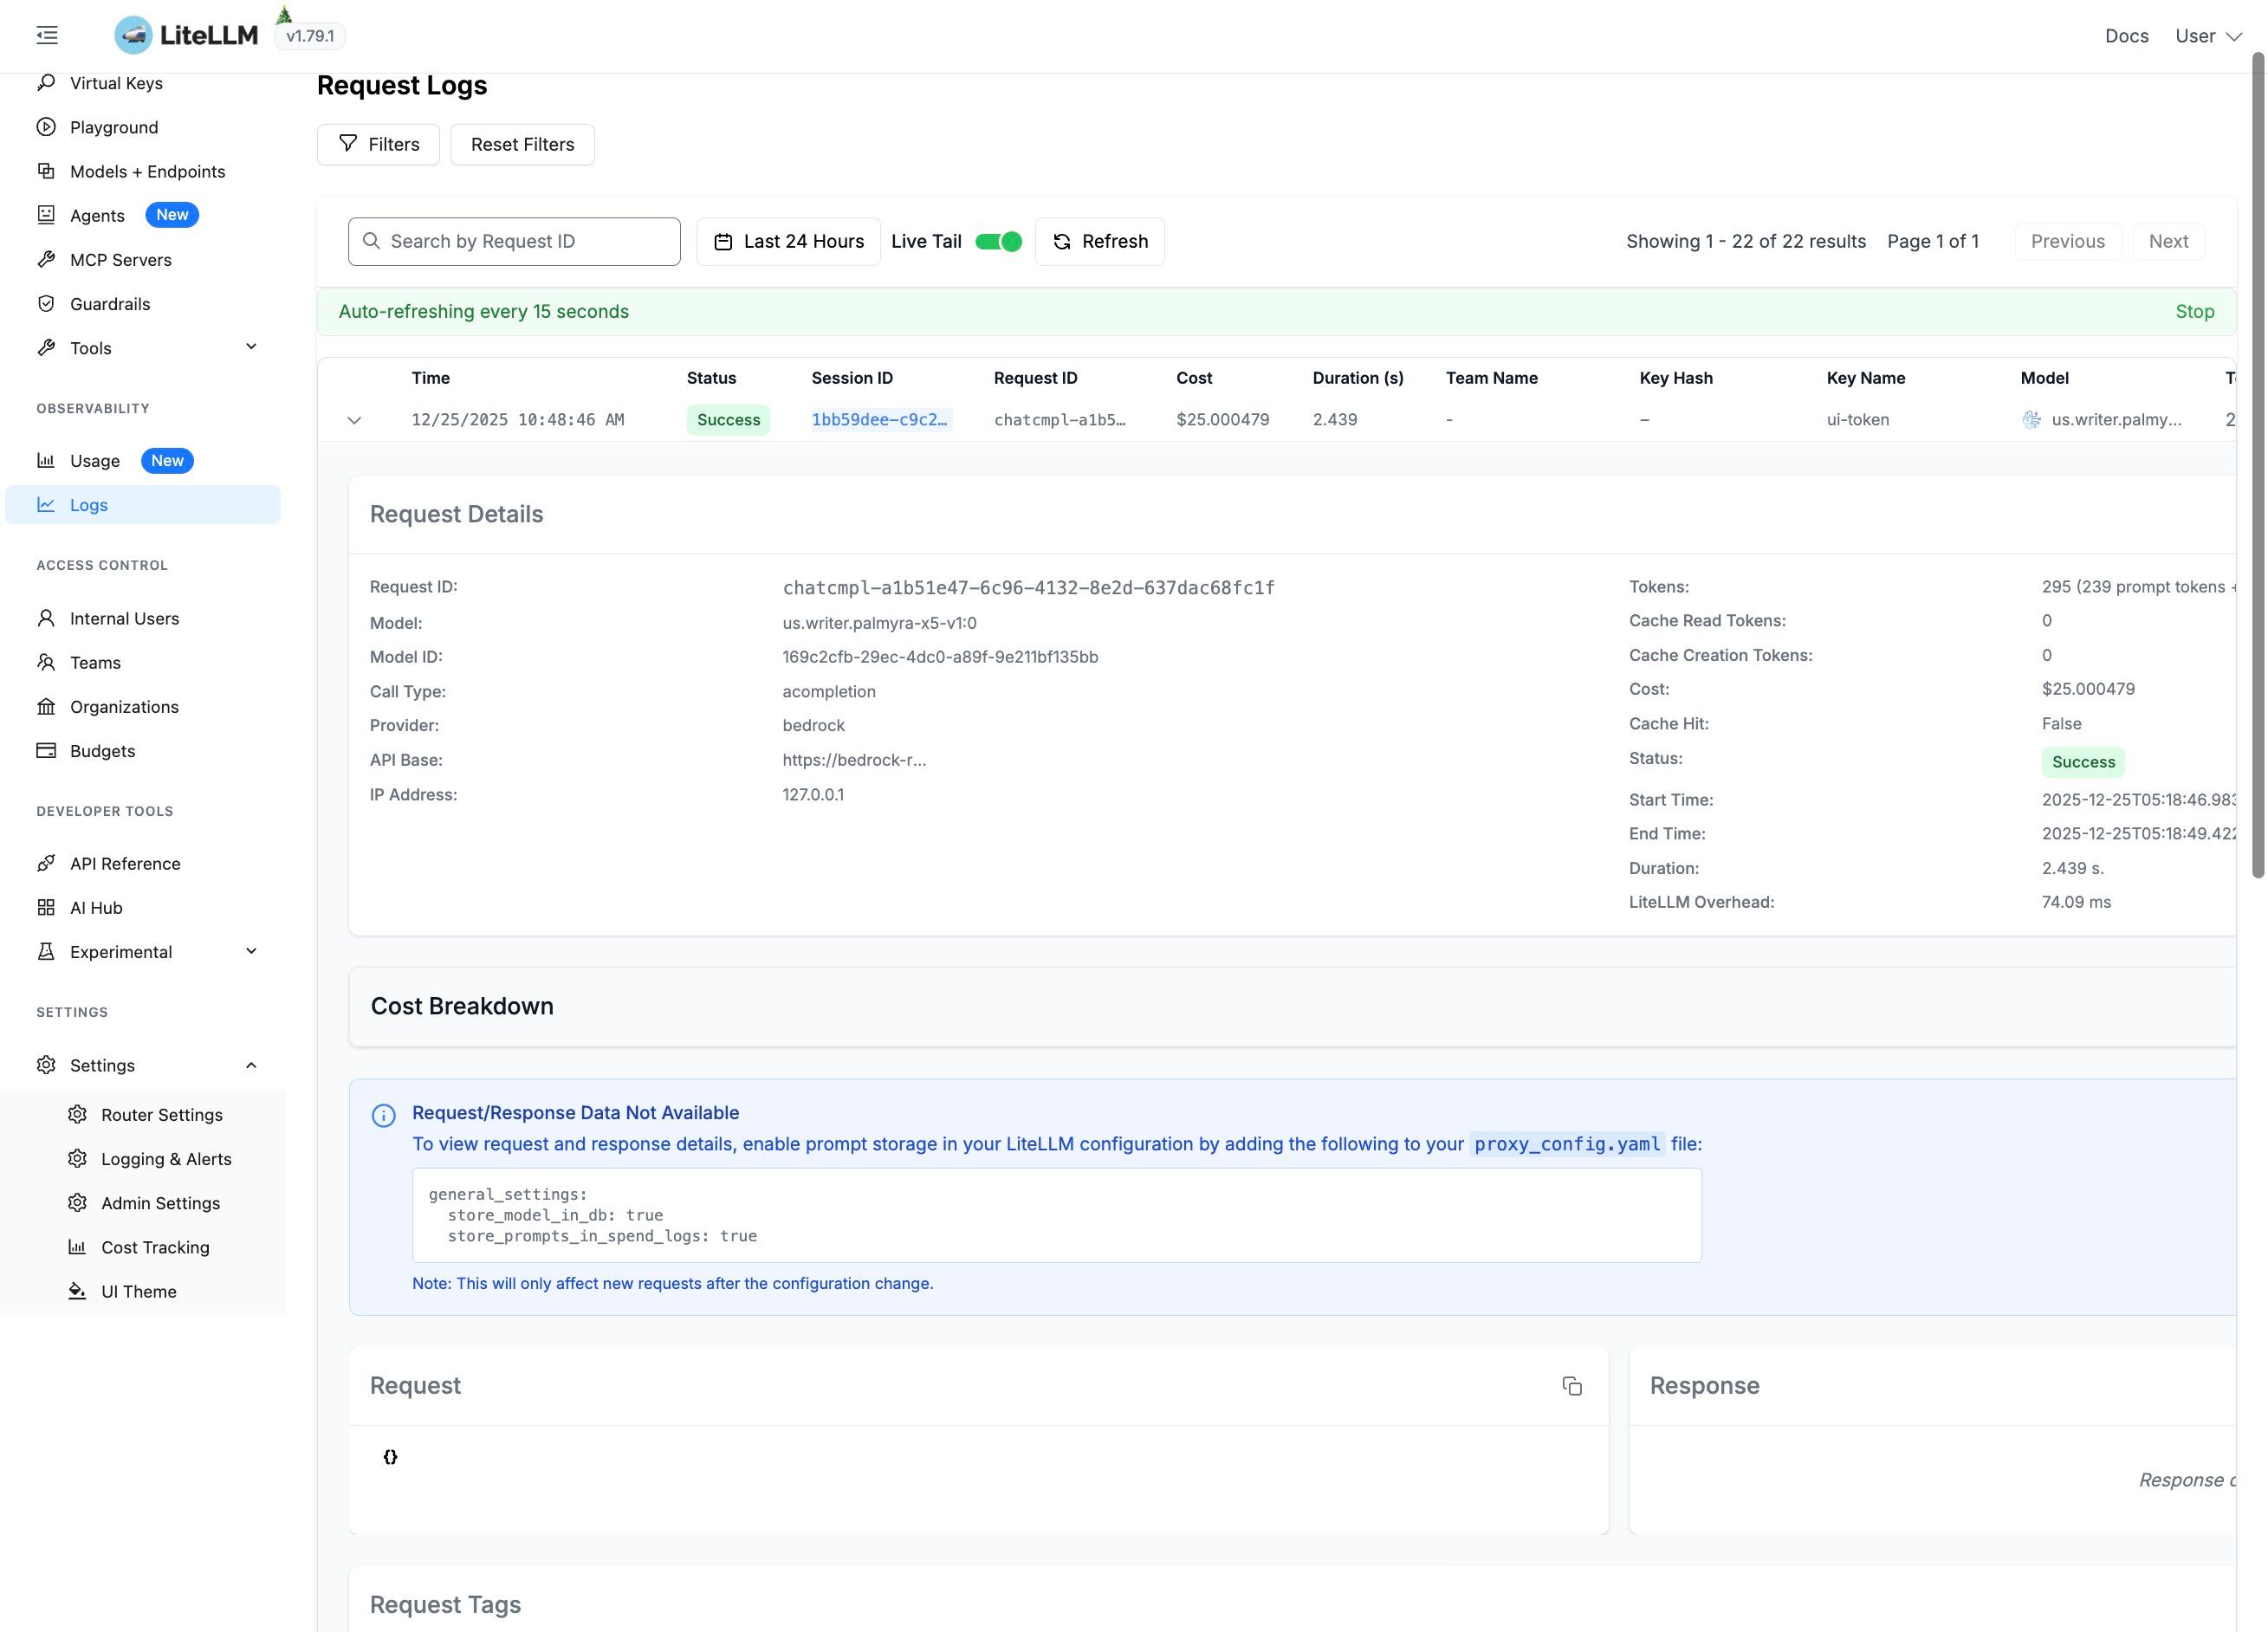Image resolution: width=2268 pixels, height=1632 pixels.
Task: Click the MCP Servers wrench icon
Action: 46,260
